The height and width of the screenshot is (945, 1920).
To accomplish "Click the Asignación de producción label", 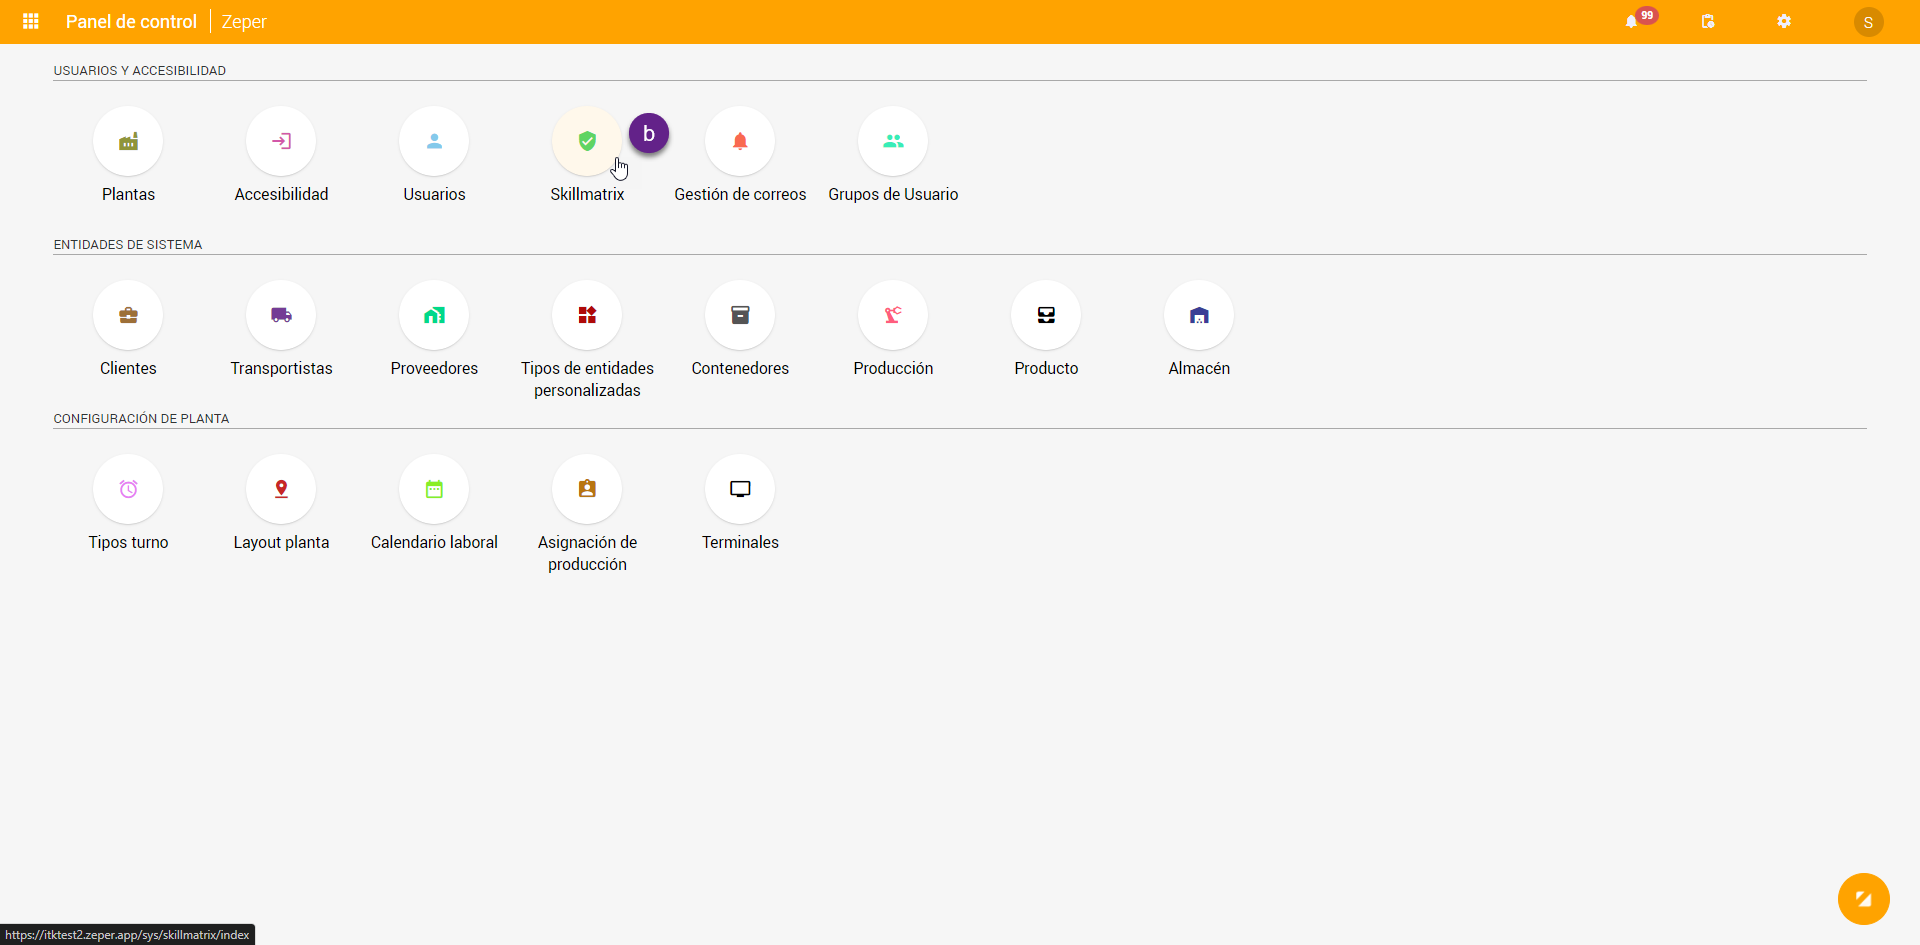I will pos(587,553).
